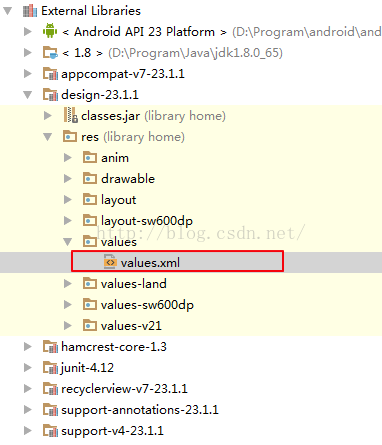Image resolution: width=382 pixels, height=445 pixels.
Task: Click the values folder icon
Action: [x=90, y=241]
